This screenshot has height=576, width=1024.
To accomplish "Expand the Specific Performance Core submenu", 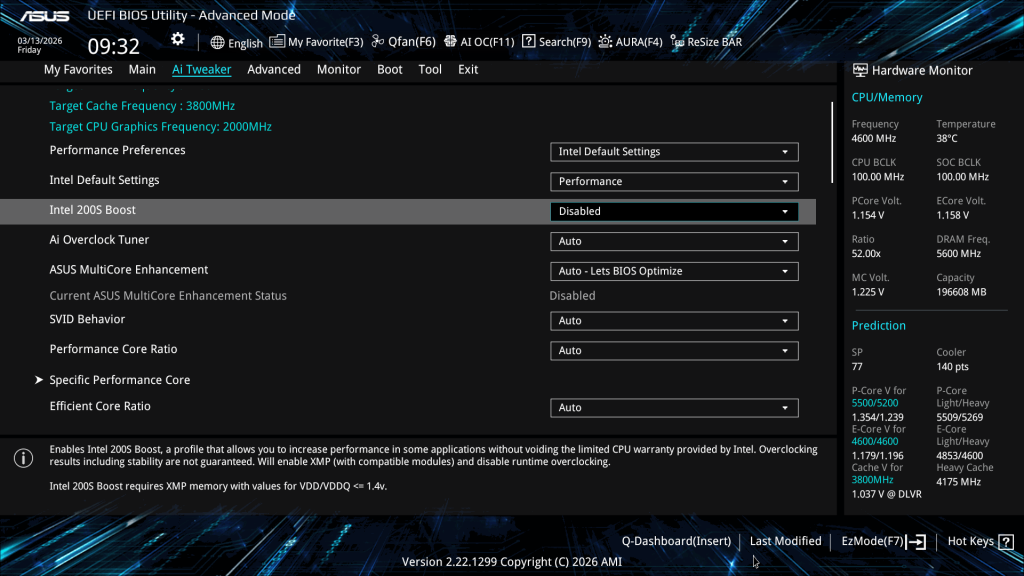I will [119, 380].
